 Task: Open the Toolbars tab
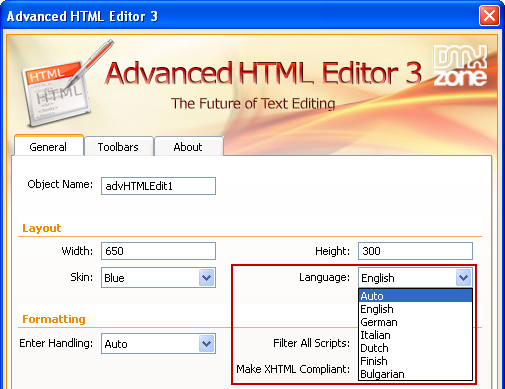point(119,147)
